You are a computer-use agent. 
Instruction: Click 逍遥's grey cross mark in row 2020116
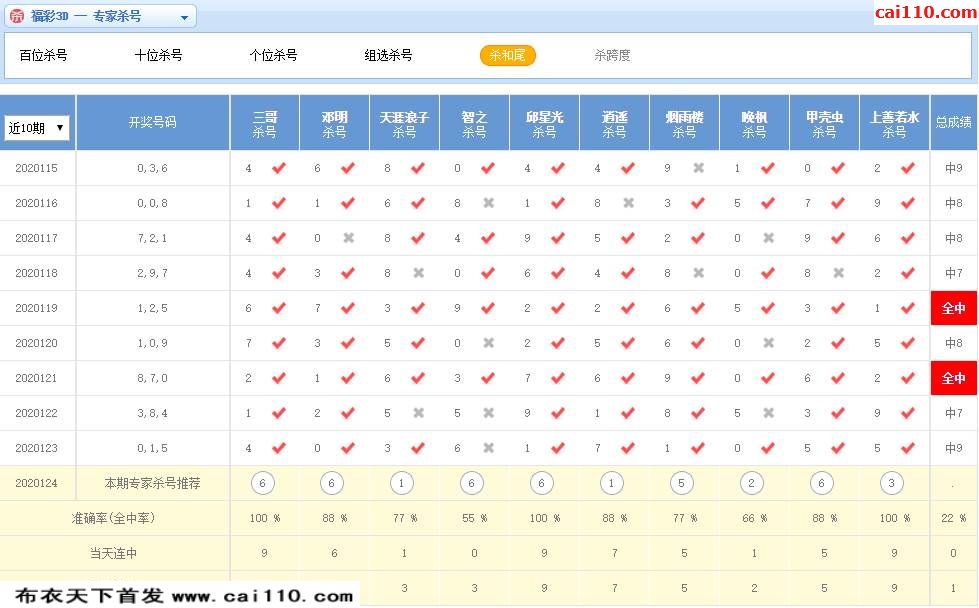(x=629, y=203)
